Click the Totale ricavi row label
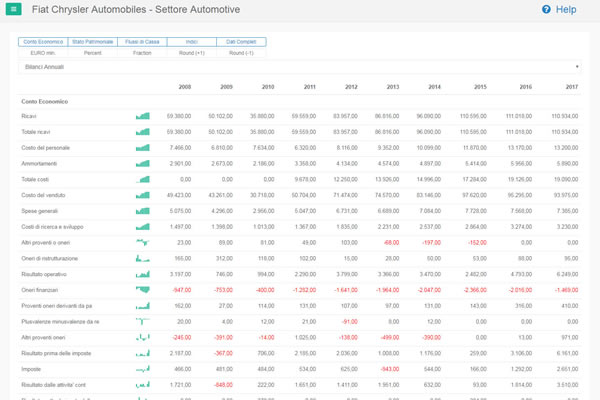The image size is (600, 400). click(36, 132)
